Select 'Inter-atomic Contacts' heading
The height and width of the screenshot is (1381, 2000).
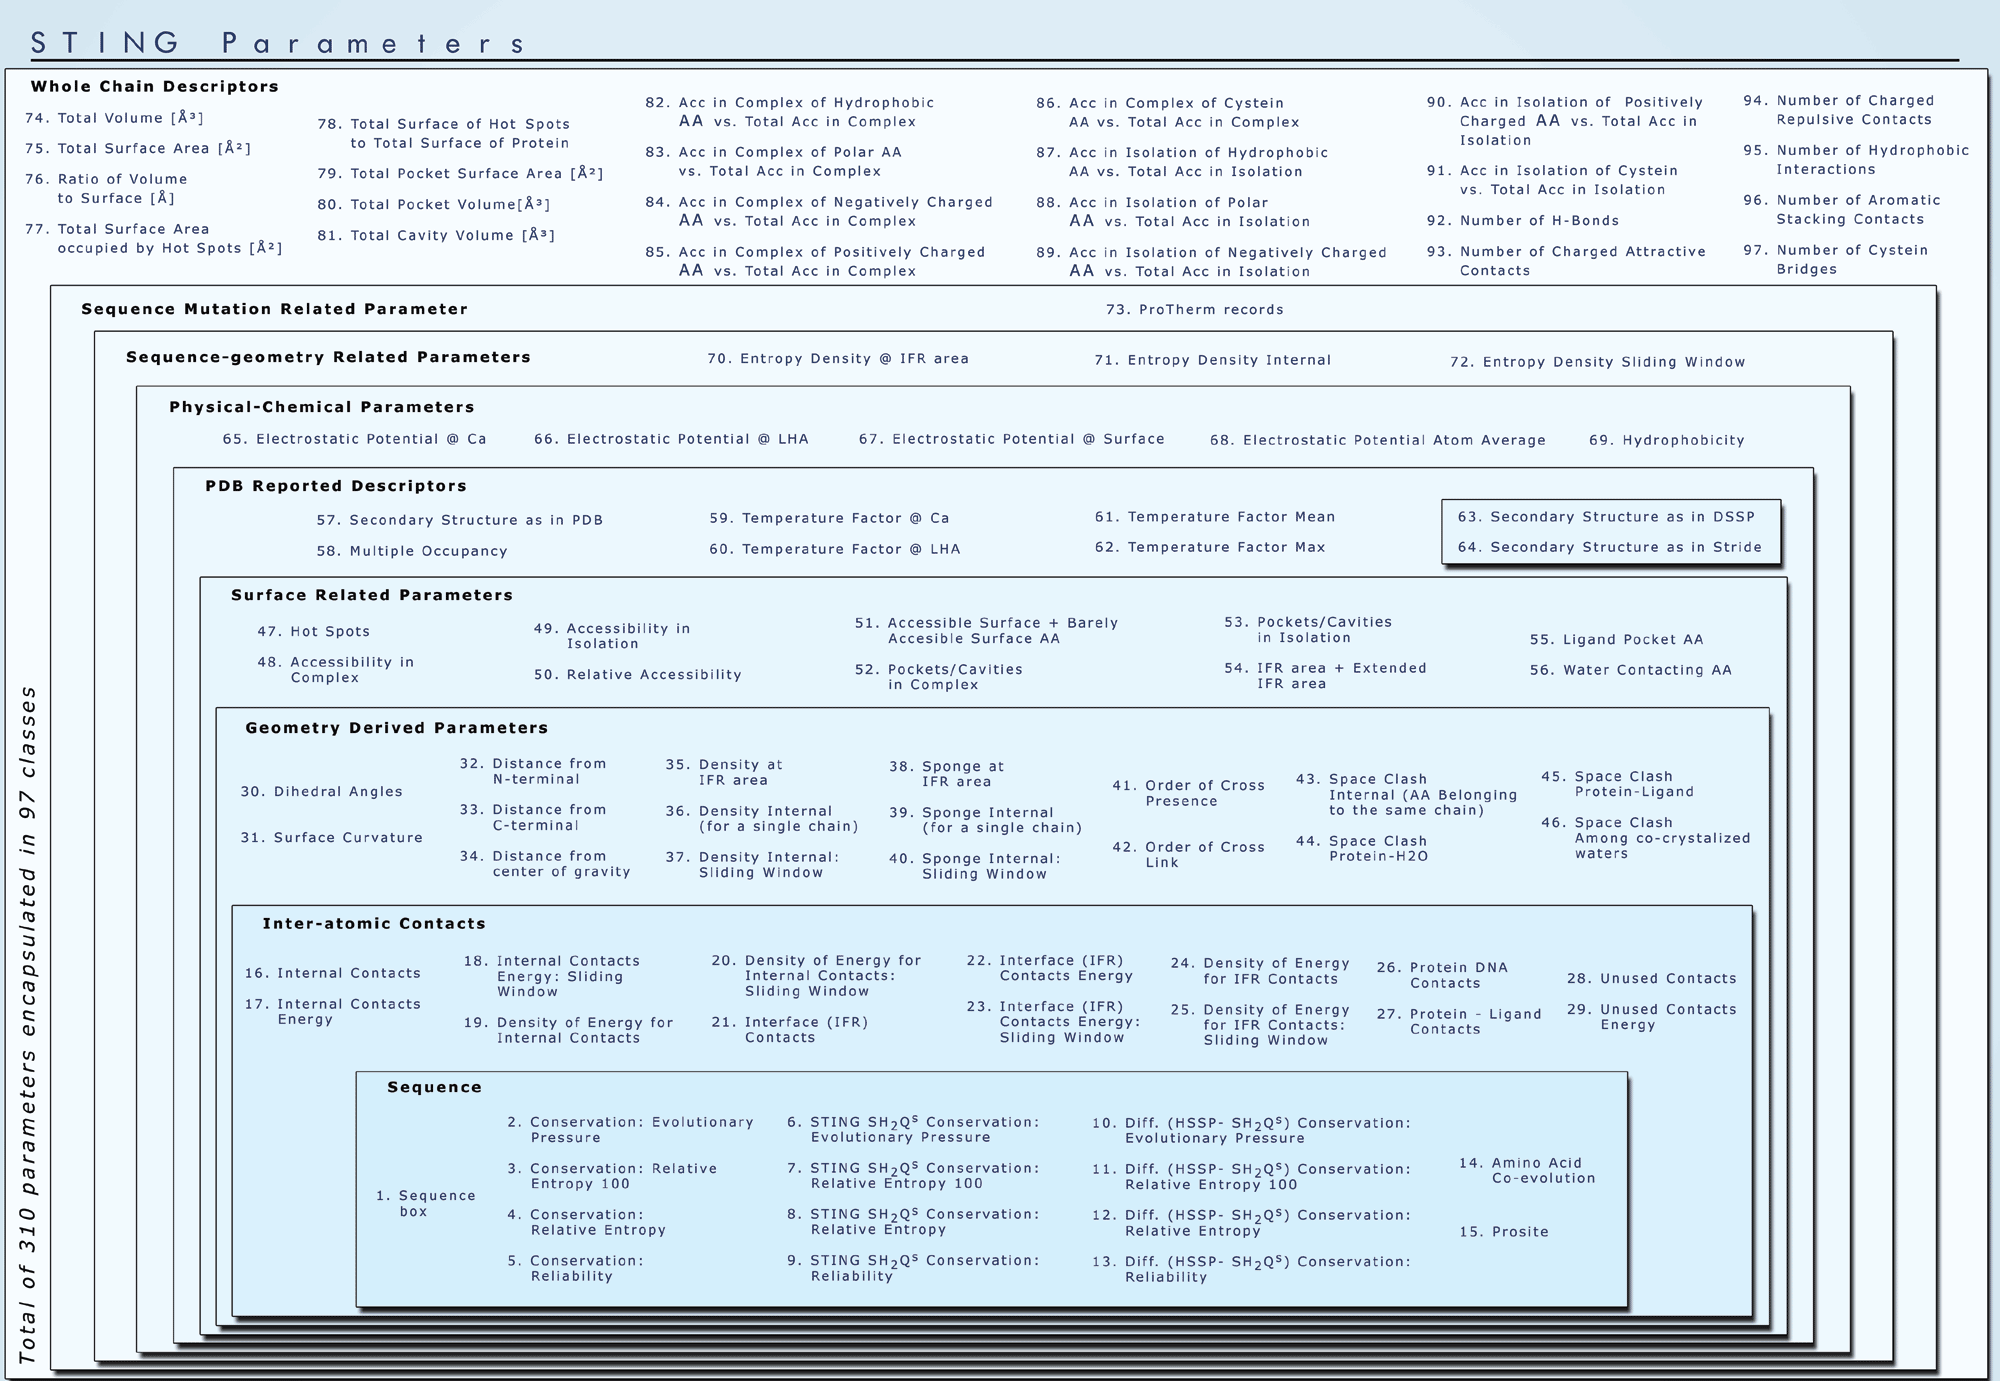coord(374,923)
